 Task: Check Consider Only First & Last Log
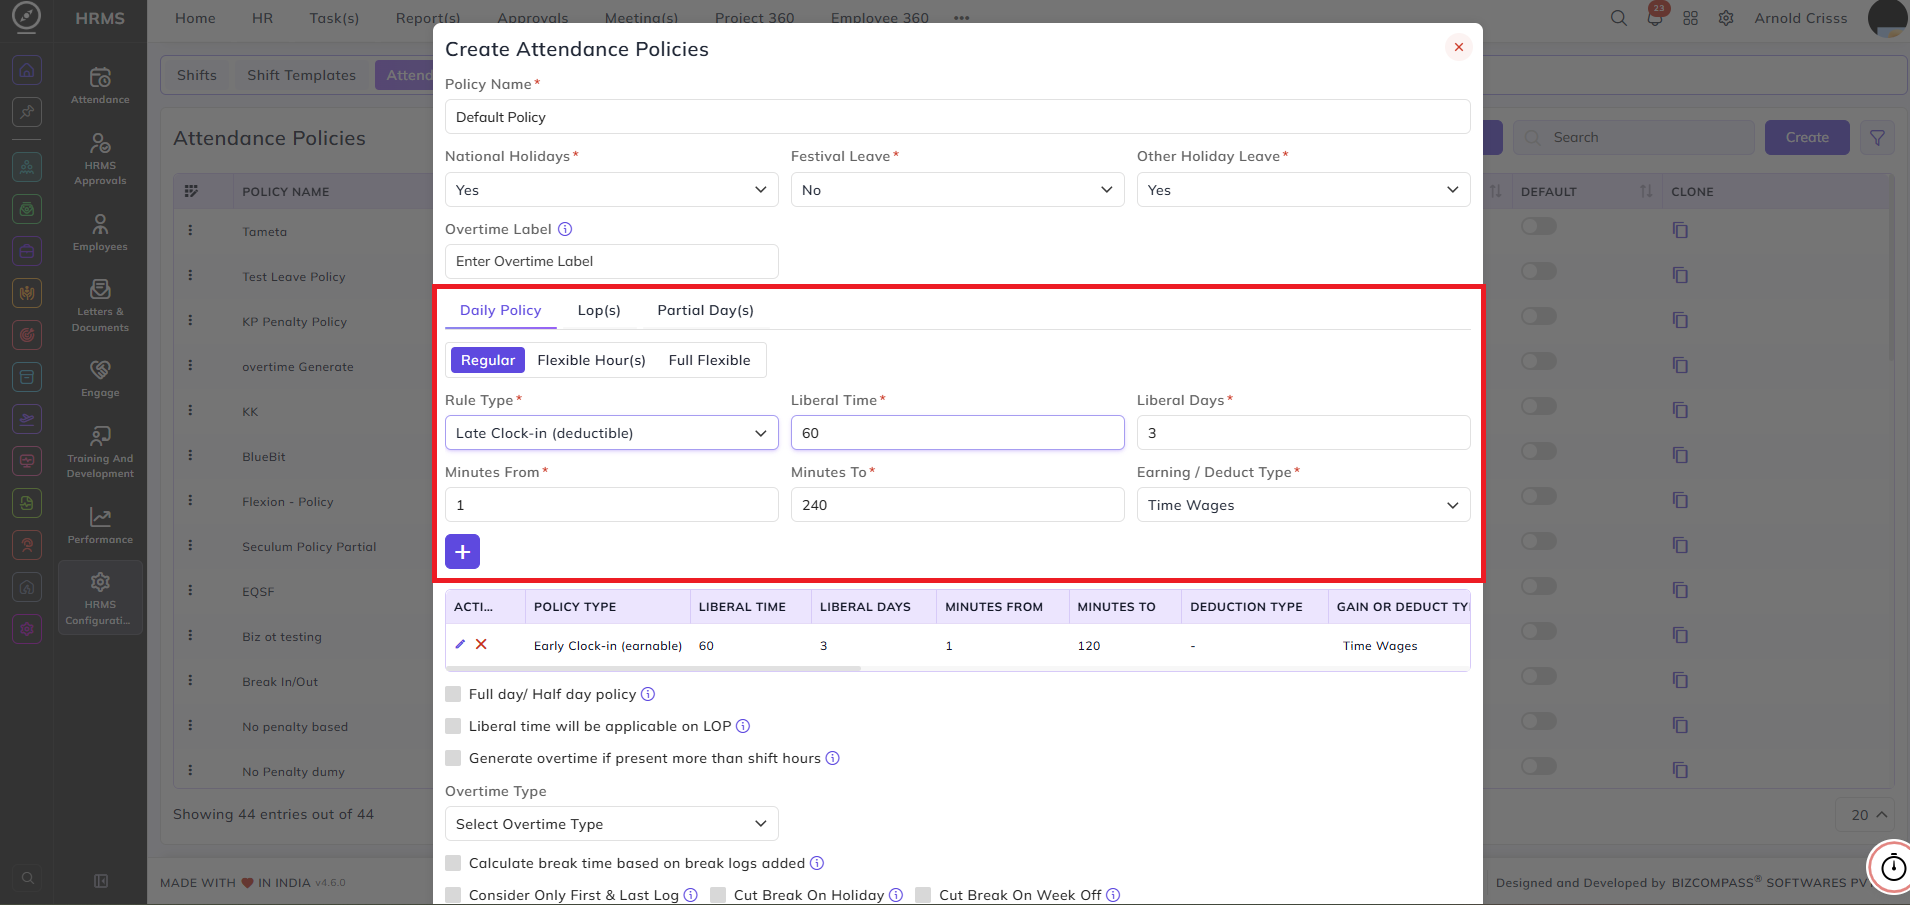(x=453, y=895)
